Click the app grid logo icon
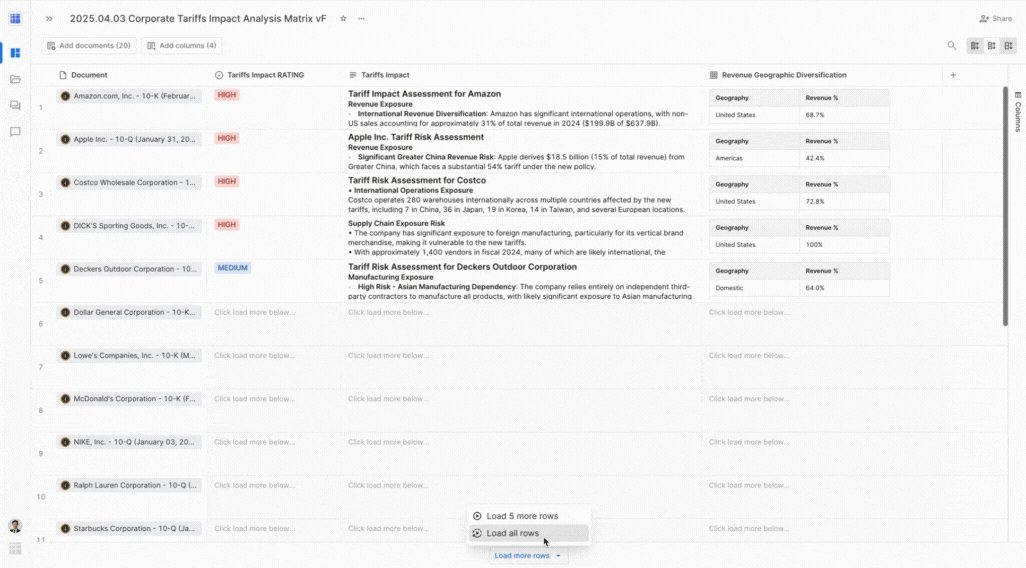 click(x=15, y=18)
